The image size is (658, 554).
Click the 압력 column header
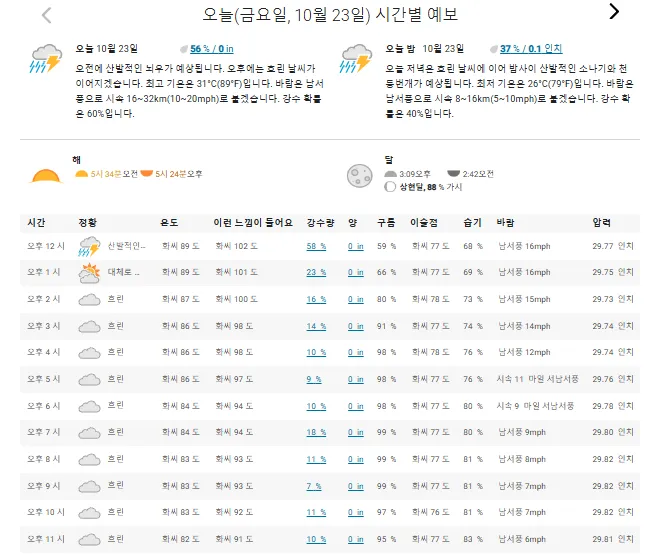[x=601, y=222]
